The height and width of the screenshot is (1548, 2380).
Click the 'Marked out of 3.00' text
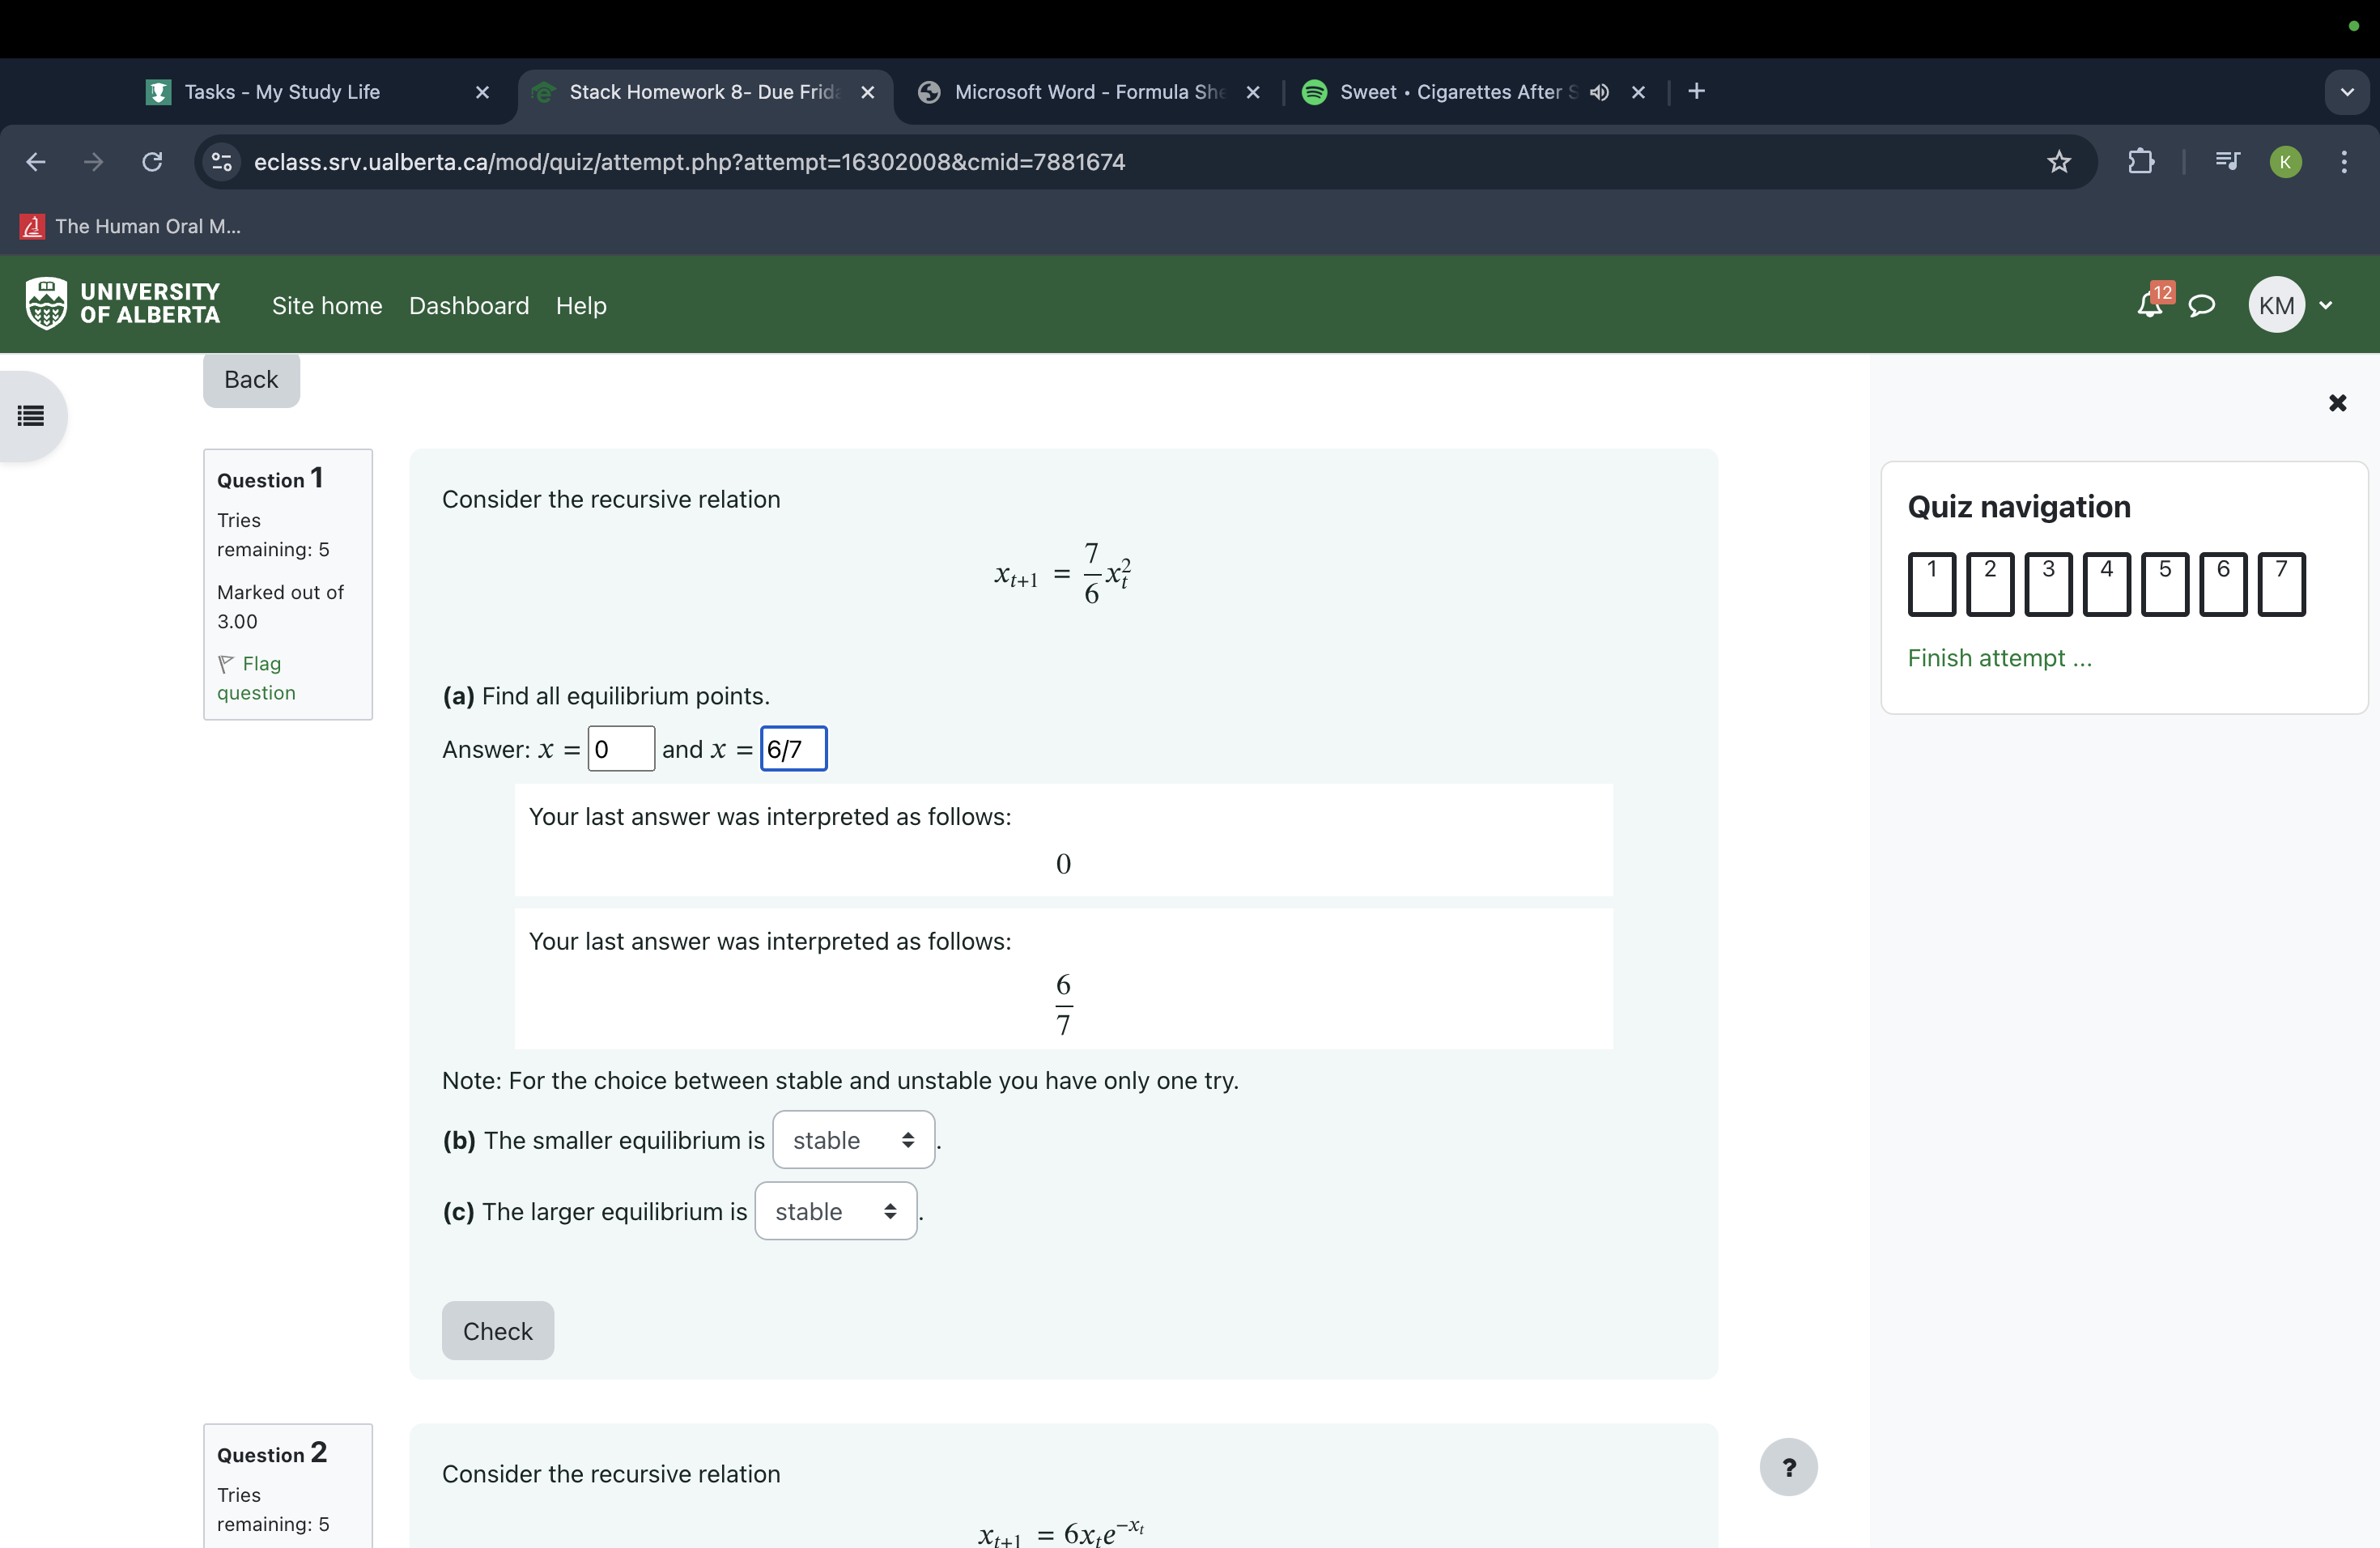click(x=280, y=607)
